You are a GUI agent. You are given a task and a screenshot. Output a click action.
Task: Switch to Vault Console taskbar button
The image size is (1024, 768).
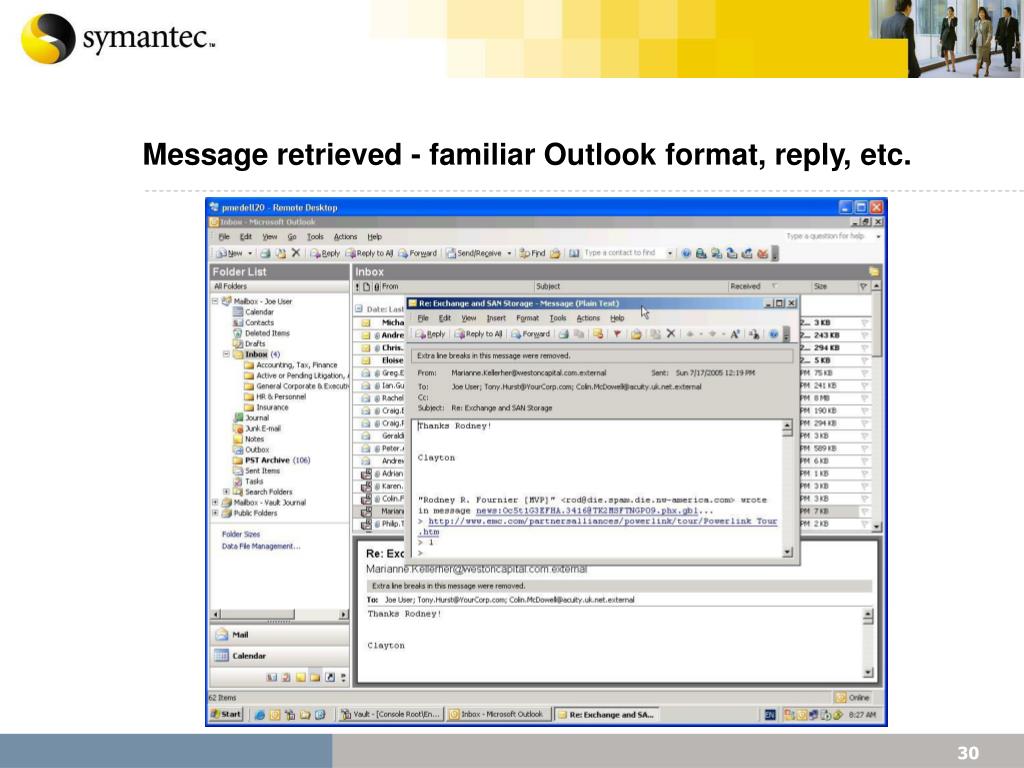(x=391, y=714)
